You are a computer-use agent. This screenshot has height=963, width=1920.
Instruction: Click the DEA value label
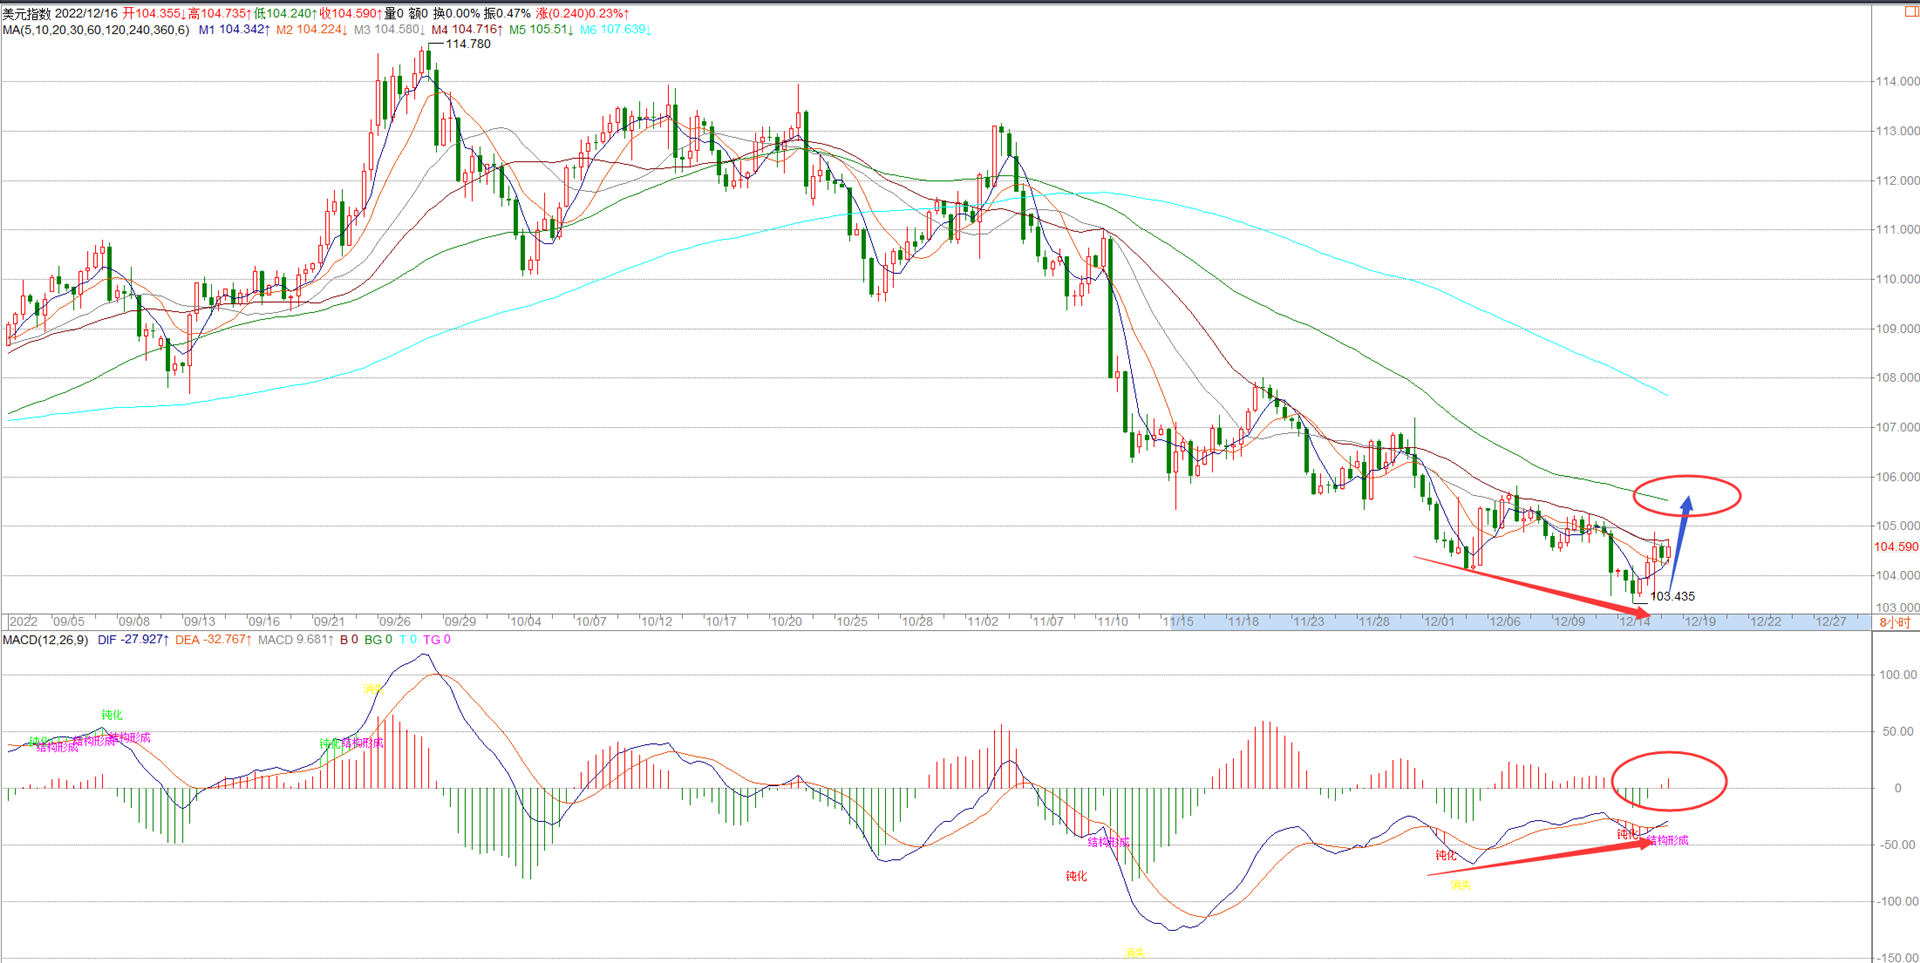[212, 640]
